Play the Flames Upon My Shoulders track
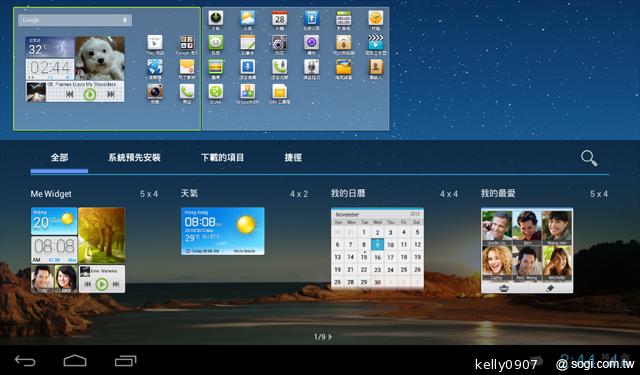The height and width of the screenshot is (375, 640). click(90, 95)
